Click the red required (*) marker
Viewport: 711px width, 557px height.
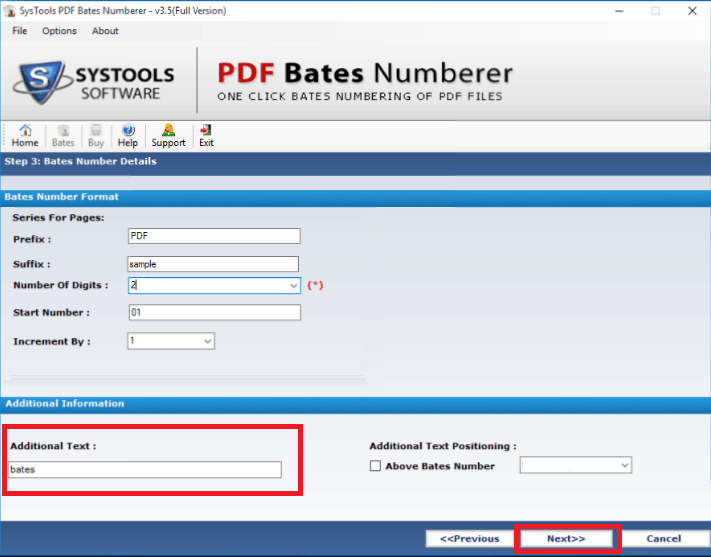pyautogui.click(x=315, y=285)
